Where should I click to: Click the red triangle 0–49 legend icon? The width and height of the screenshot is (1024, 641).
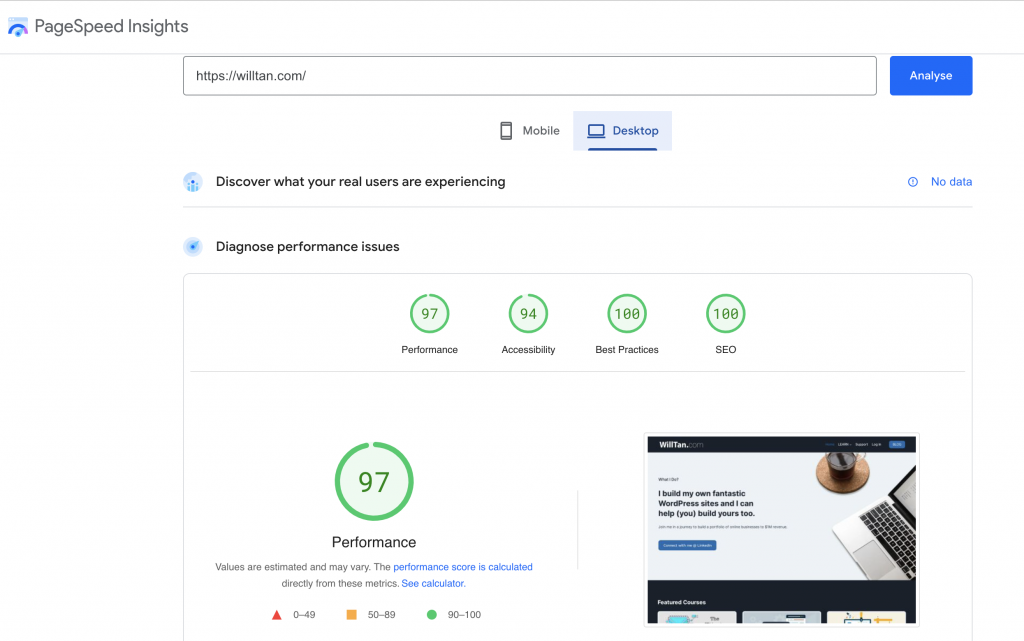pos(277,615)
